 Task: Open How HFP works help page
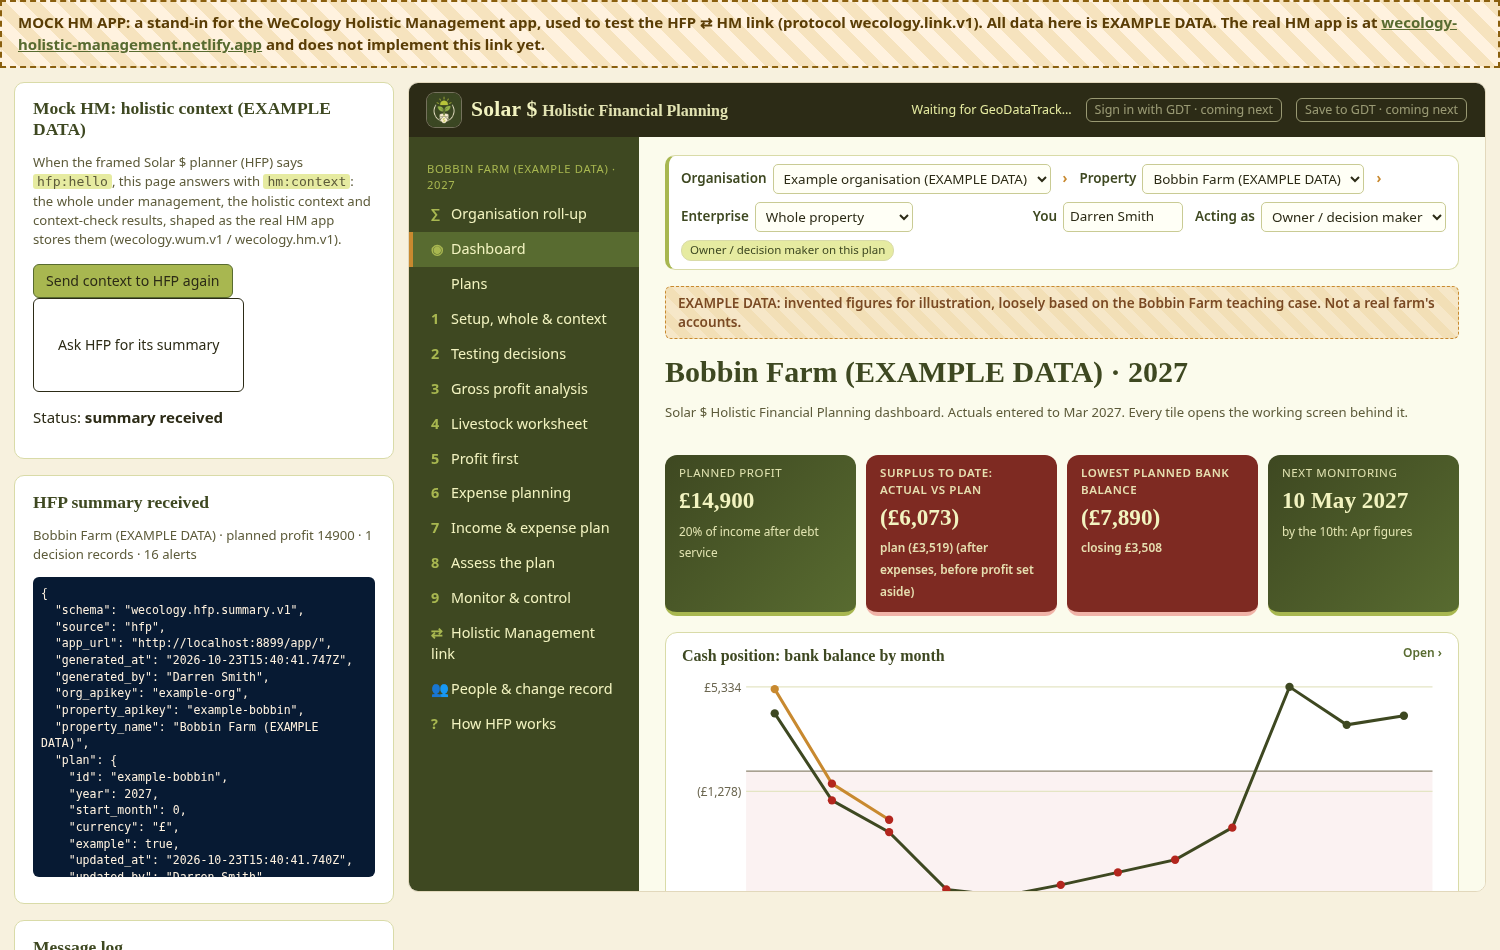(524, 724)
